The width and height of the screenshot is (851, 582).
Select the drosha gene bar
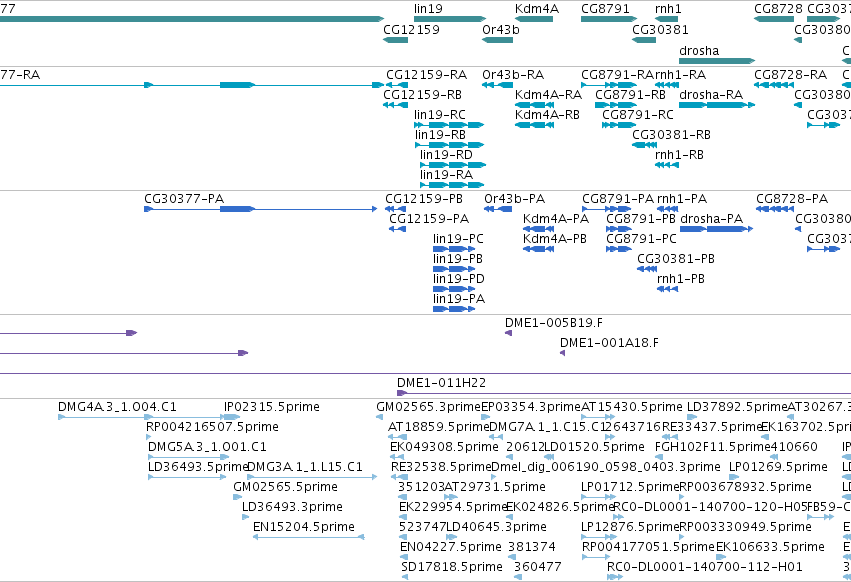click(x=717, y=61)
